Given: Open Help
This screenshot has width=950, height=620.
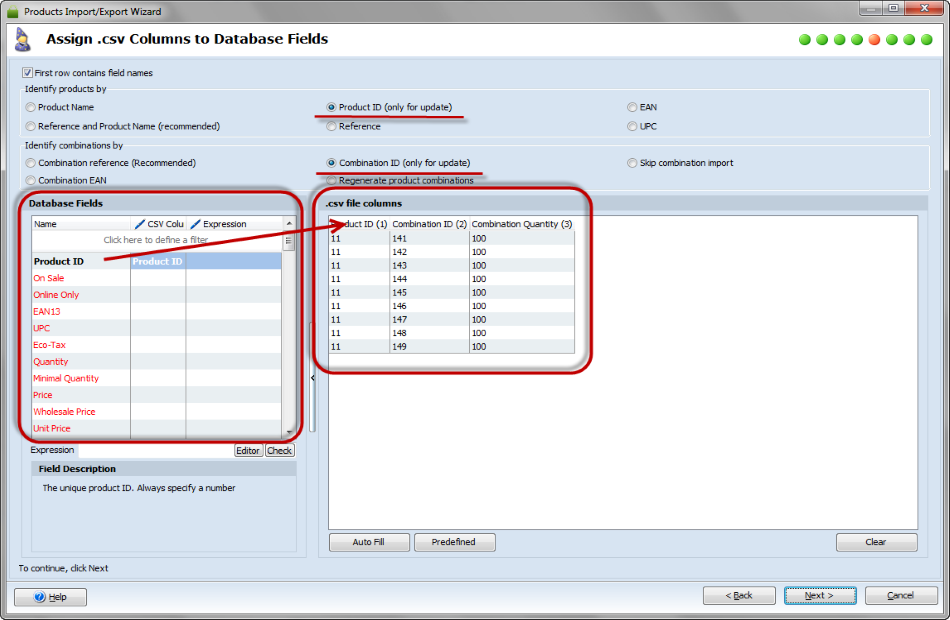Looking at the screenshot, I should [x=50, y=597].
